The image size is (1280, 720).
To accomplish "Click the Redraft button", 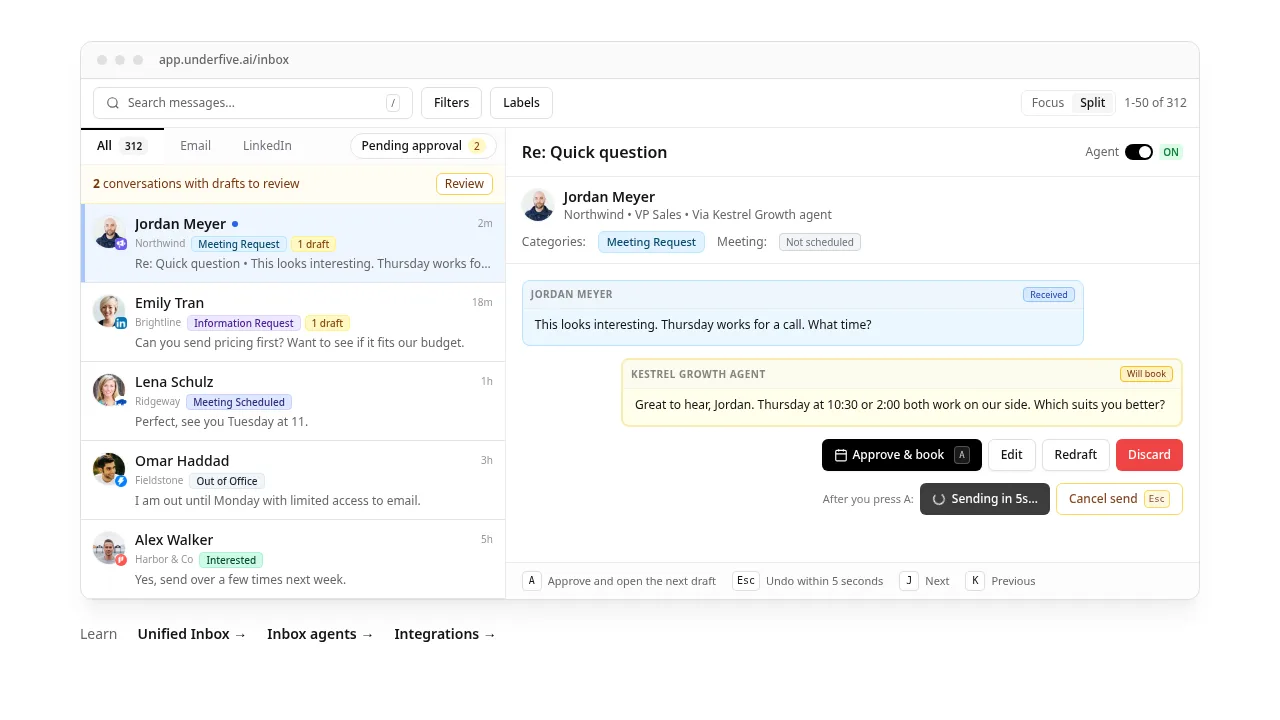I will (1076, 455).
